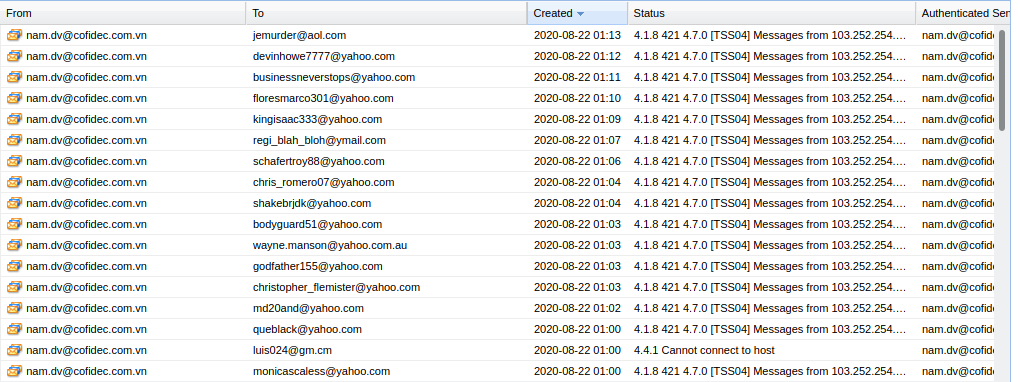1020x382 pixels.
Task: Click mail icon in christopher_flemister@yahoo.com row
Action: click(14, 287)
